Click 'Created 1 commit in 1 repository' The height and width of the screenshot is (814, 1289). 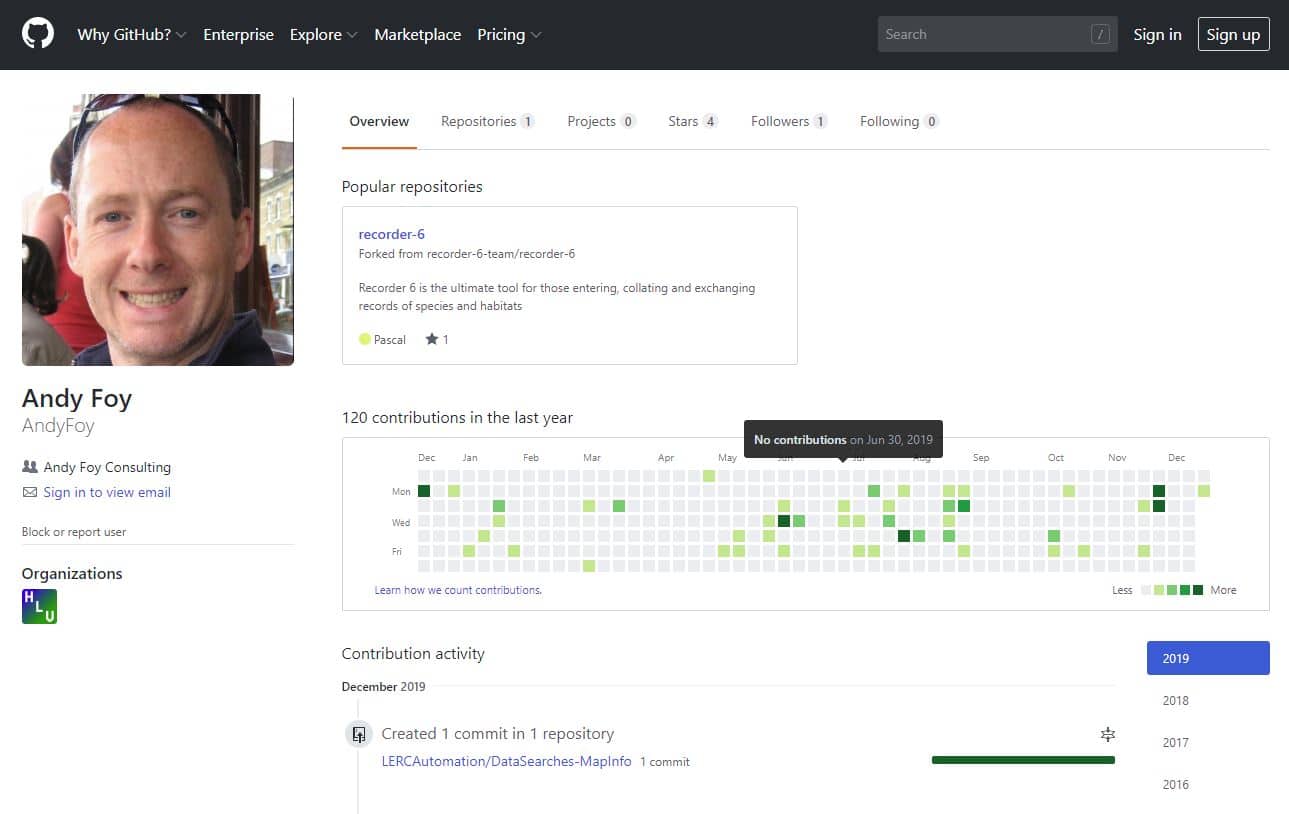click(x=498, y=734)
